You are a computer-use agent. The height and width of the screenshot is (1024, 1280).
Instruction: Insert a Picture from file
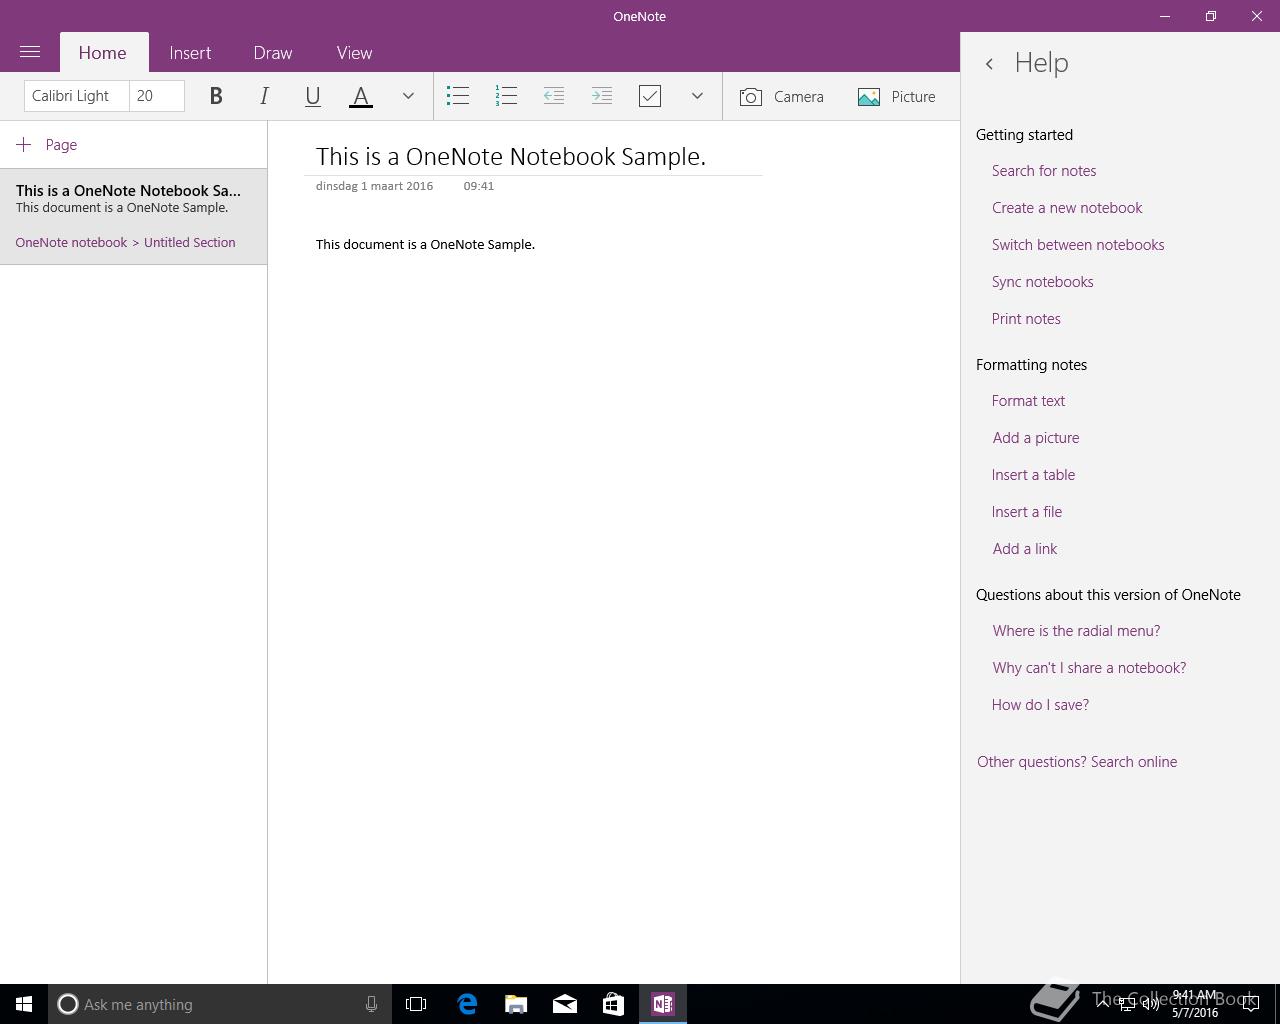click(897, 96)
